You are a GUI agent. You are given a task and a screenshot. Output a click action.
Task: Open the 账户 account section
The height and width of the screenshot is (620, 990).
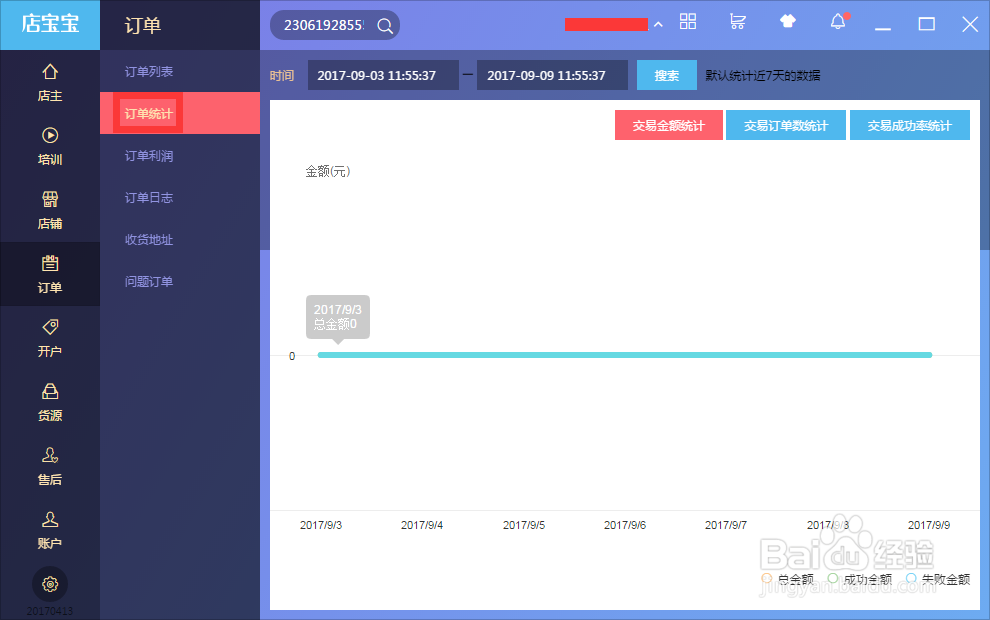point(50,530)
